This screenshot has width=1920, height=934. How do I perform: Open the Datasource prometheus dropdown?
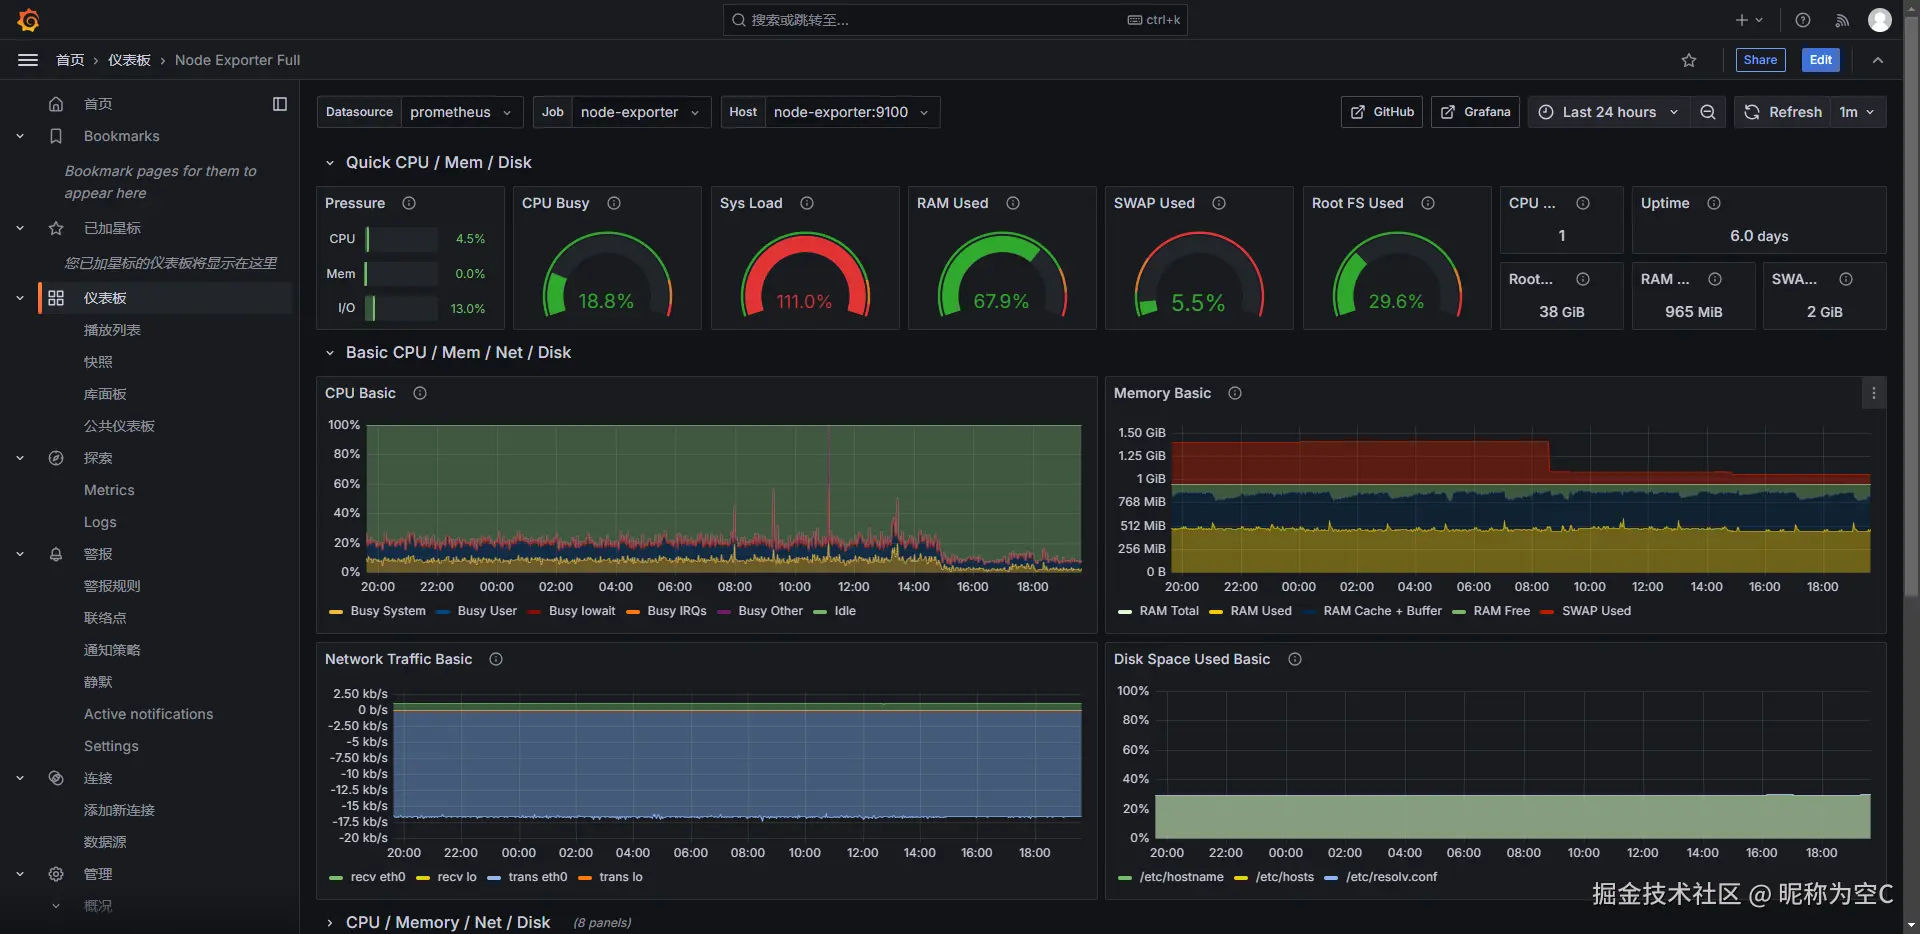[x=461, y=112]
